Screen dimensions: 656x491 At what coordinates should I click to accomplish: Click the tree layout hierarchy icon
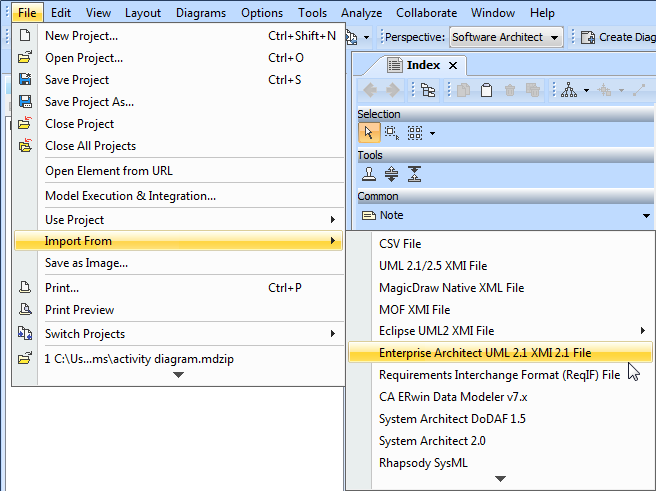tap(569, 91)
